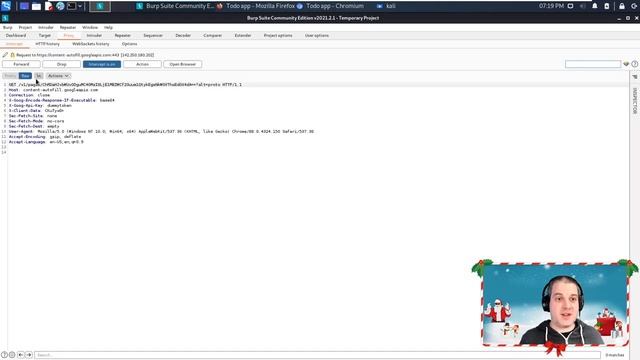Open the Kali applications menu icon
The height and width of the screenshot is (360, 640).
pyautogui.click(x=6, y=6)
